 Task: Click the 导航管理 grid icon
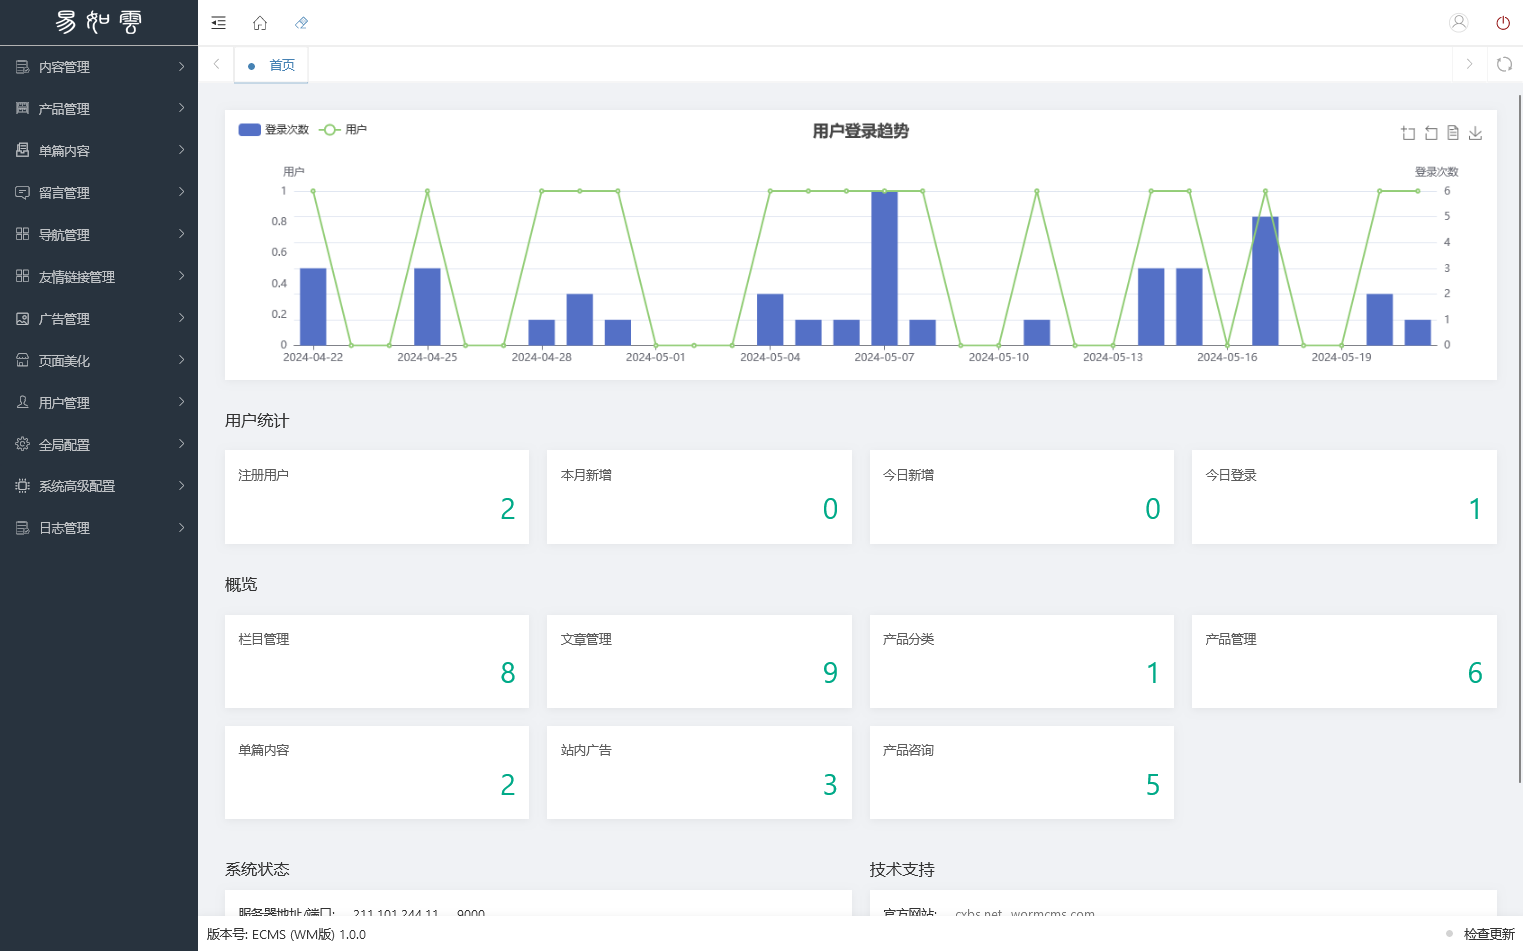coord(22,234)
